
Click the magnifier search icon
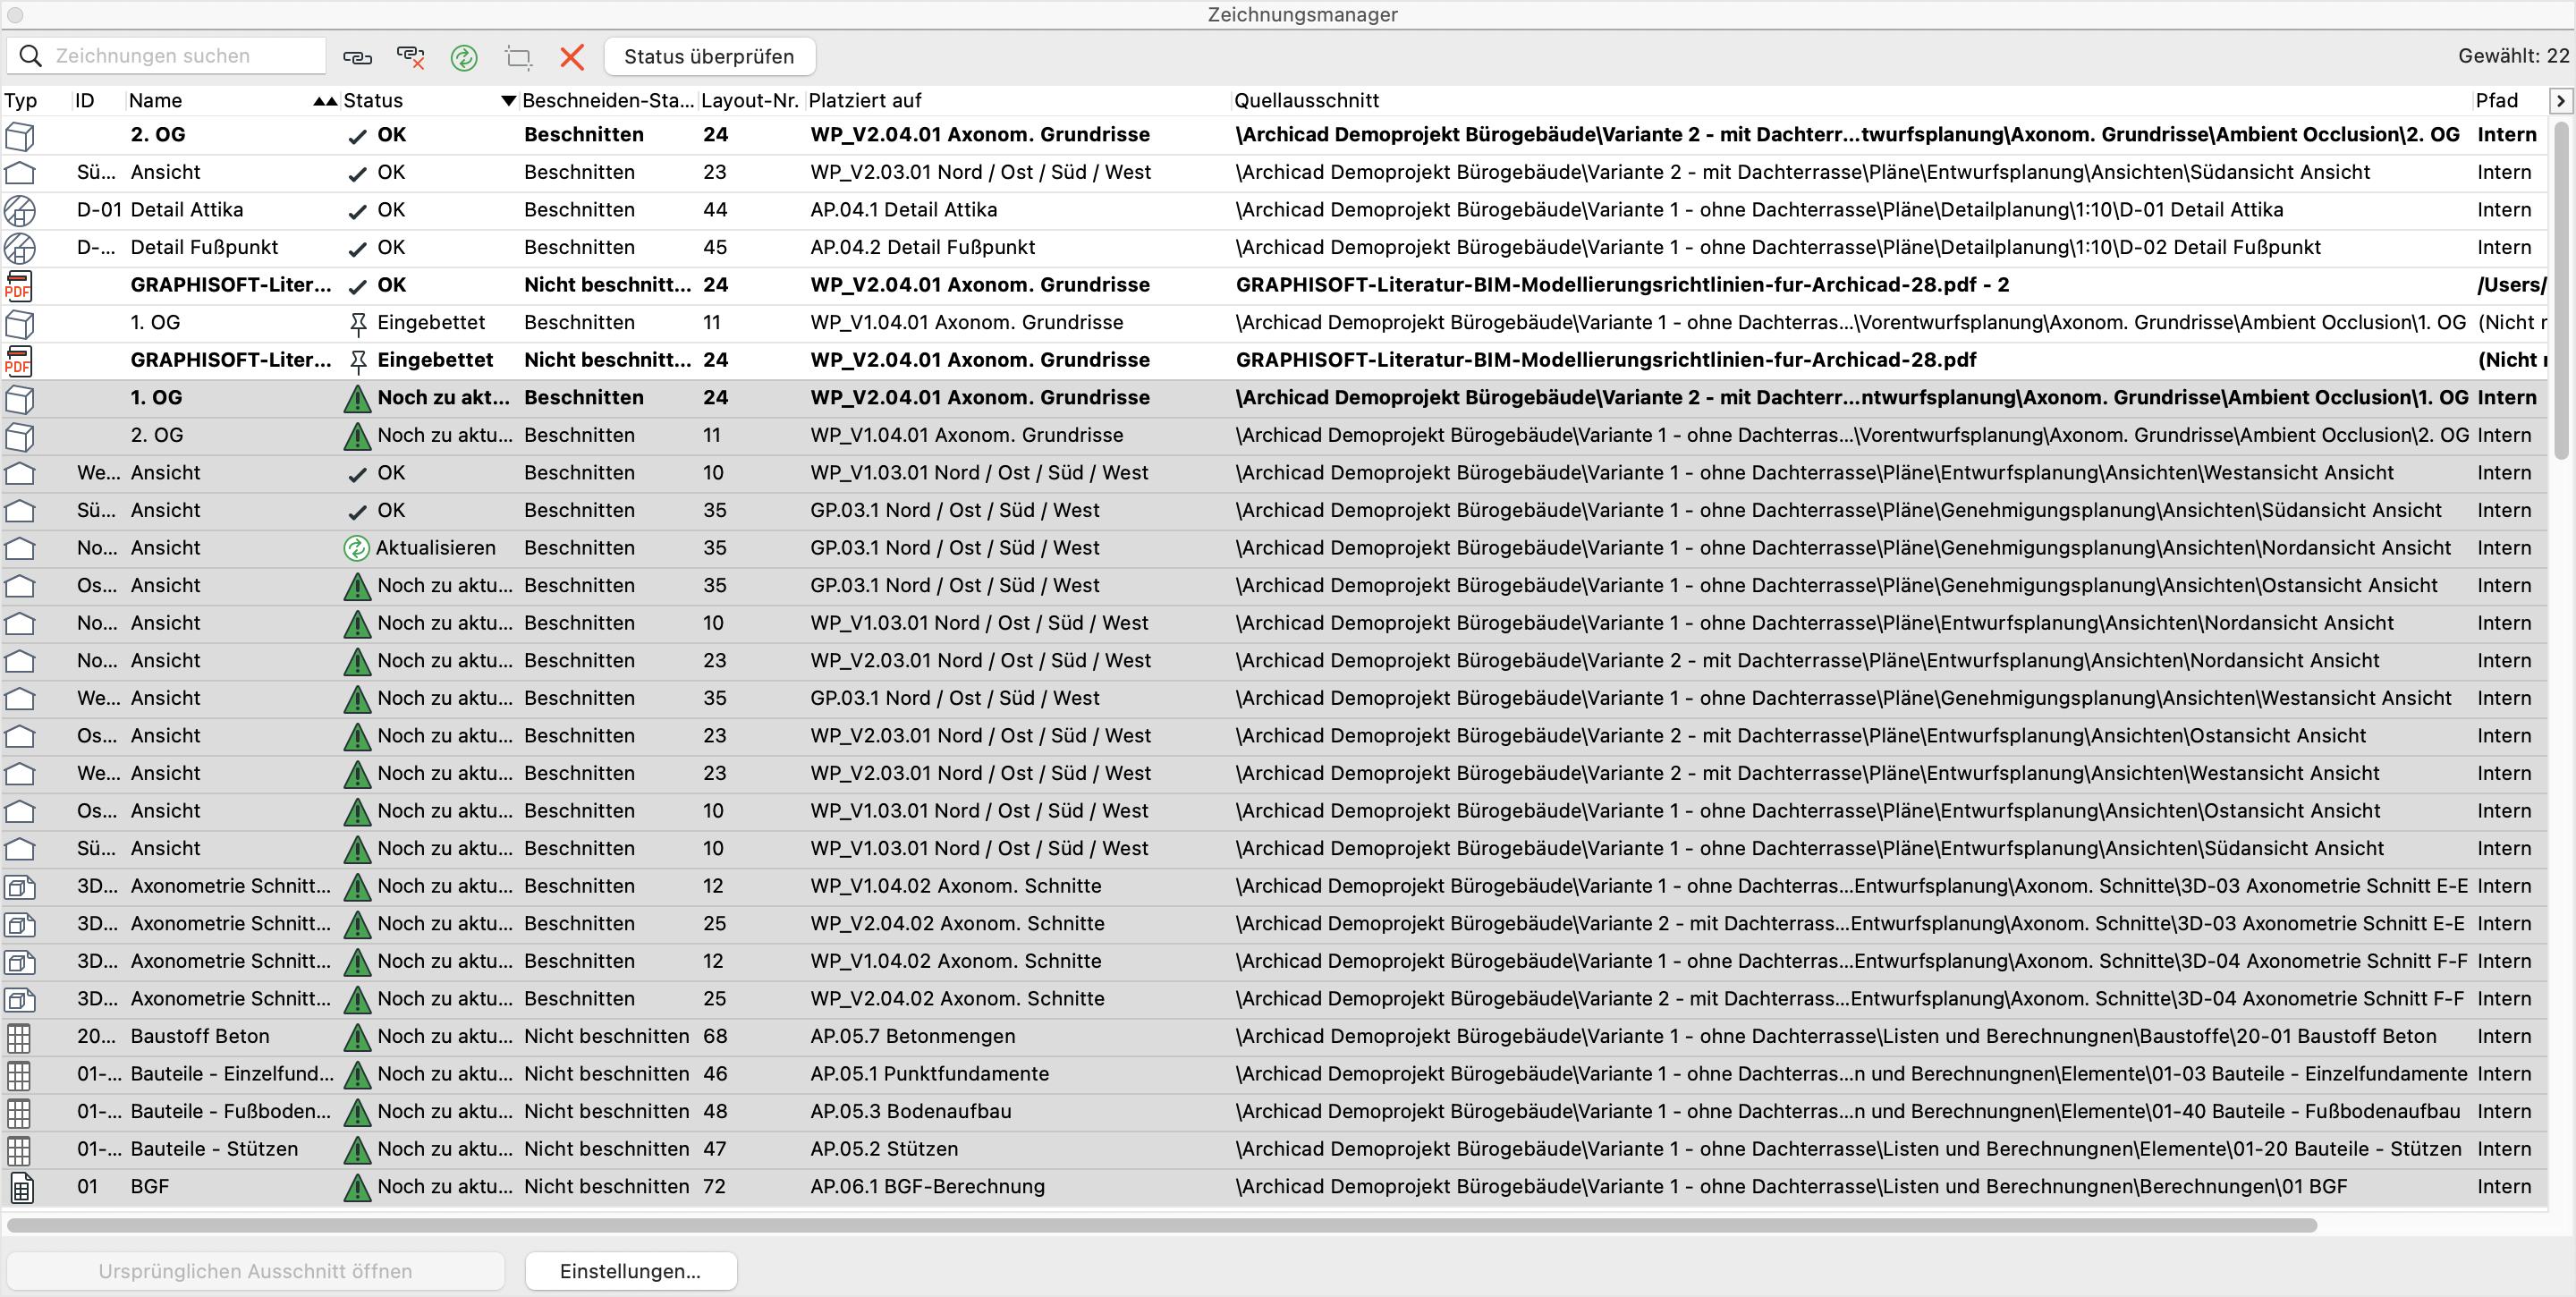click(31, 56)
